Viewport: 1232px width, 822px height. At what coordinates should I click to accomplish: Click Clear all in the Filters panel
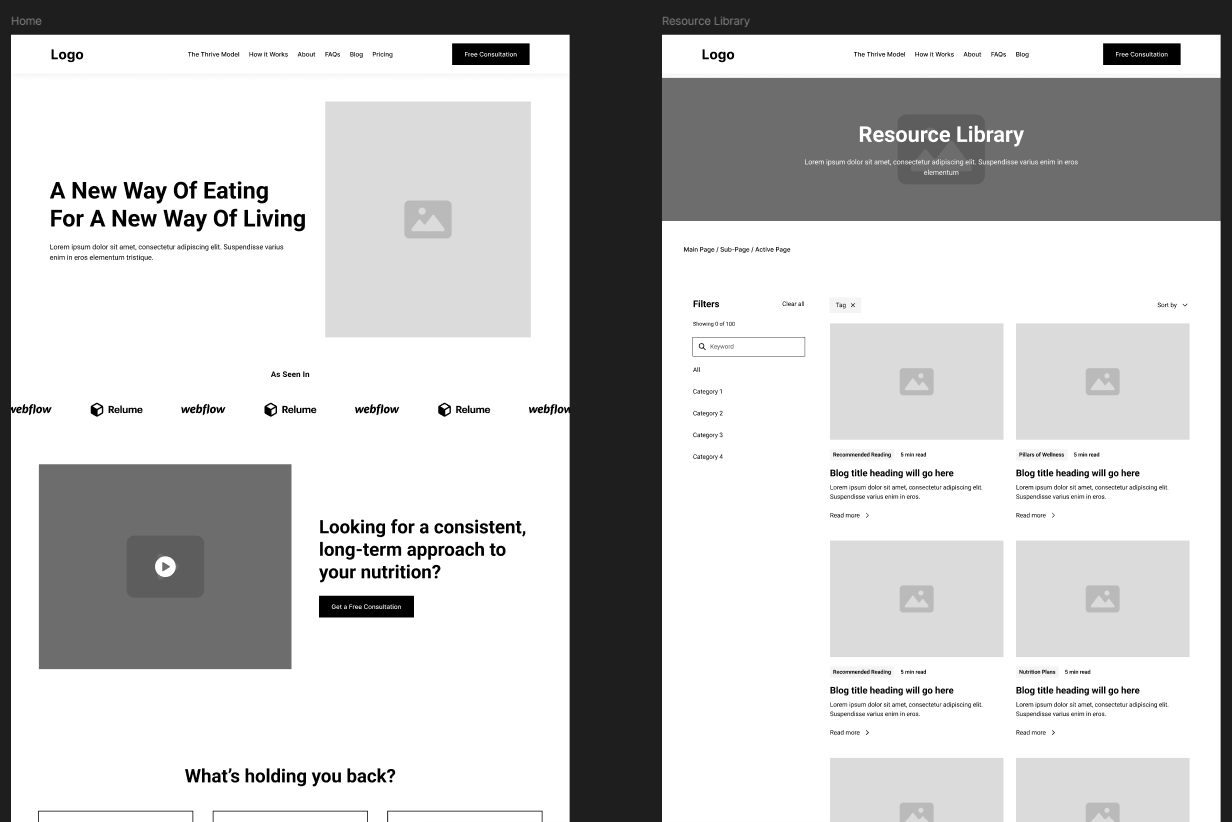793,304
